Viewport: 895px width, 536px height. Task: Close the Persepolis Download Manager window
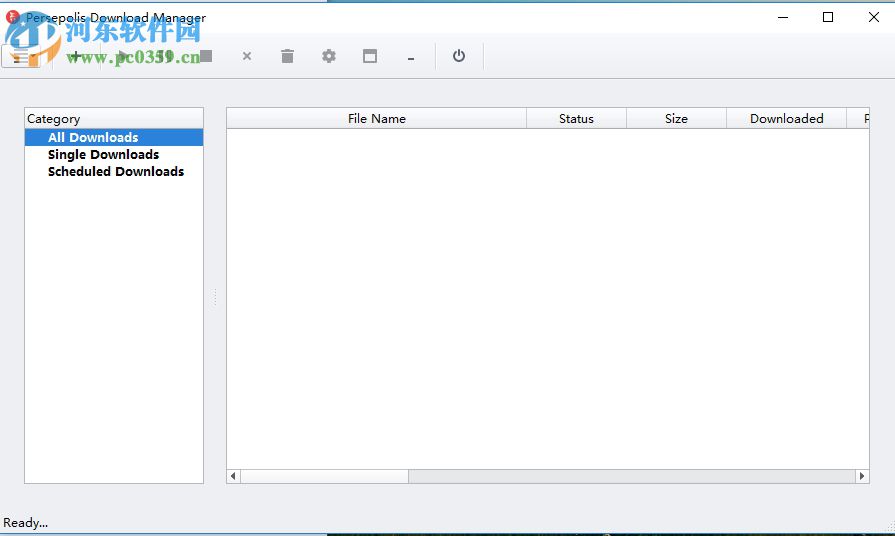click(874, 17)
